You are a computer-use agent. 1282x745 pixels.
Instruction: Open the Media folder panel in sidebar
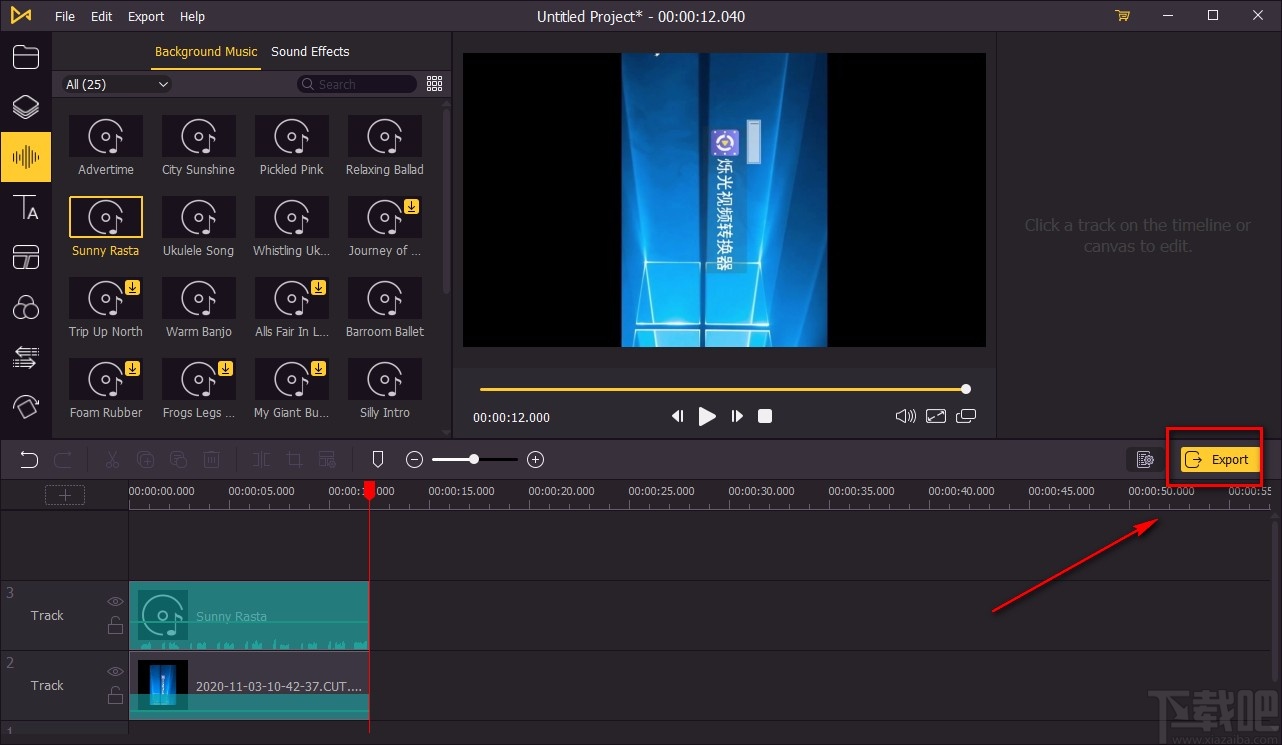coord(25,56)
